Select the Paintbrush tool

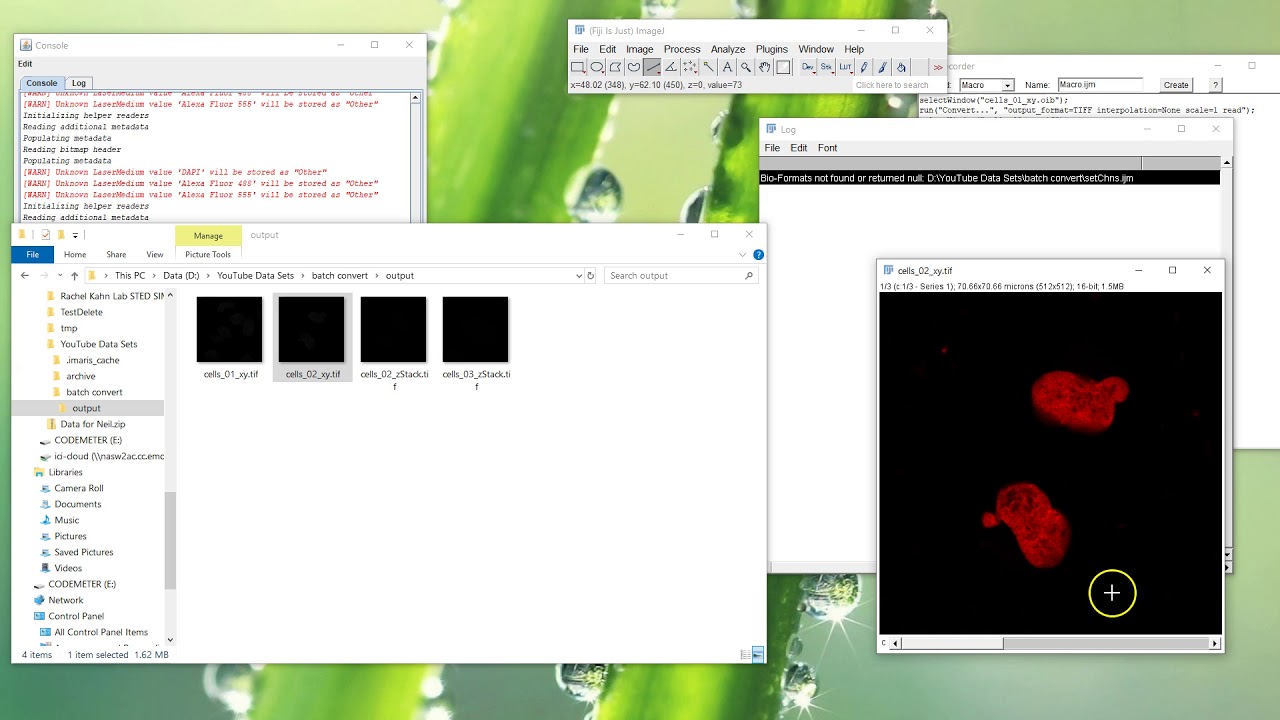(x=882, y=67)
